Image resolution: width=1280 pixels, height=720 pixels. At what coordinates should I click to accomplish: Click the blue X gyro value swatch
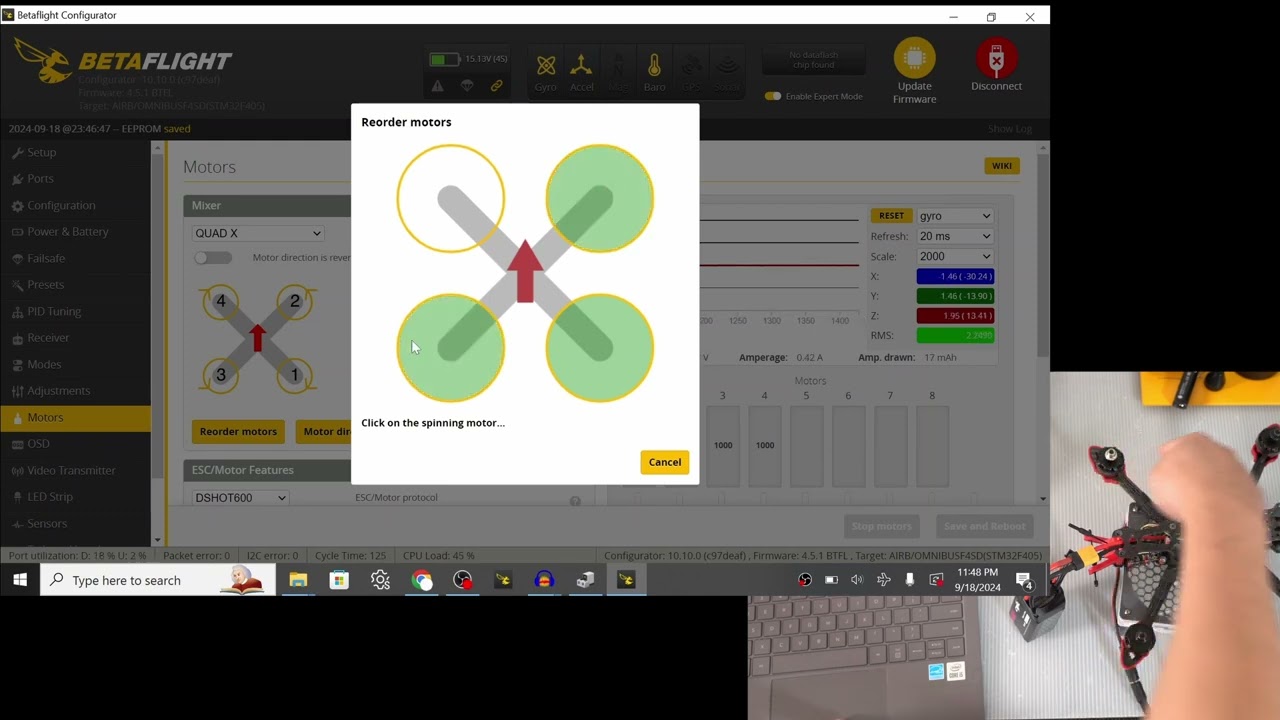955,276
